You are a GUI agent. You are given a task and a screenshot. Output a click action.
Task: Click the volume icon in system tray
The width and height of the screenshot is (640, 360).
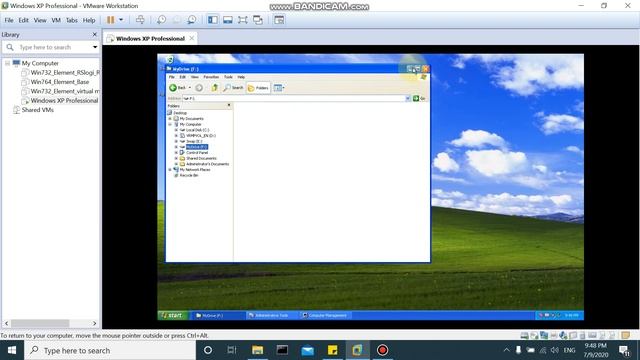(x=554, y=350)
